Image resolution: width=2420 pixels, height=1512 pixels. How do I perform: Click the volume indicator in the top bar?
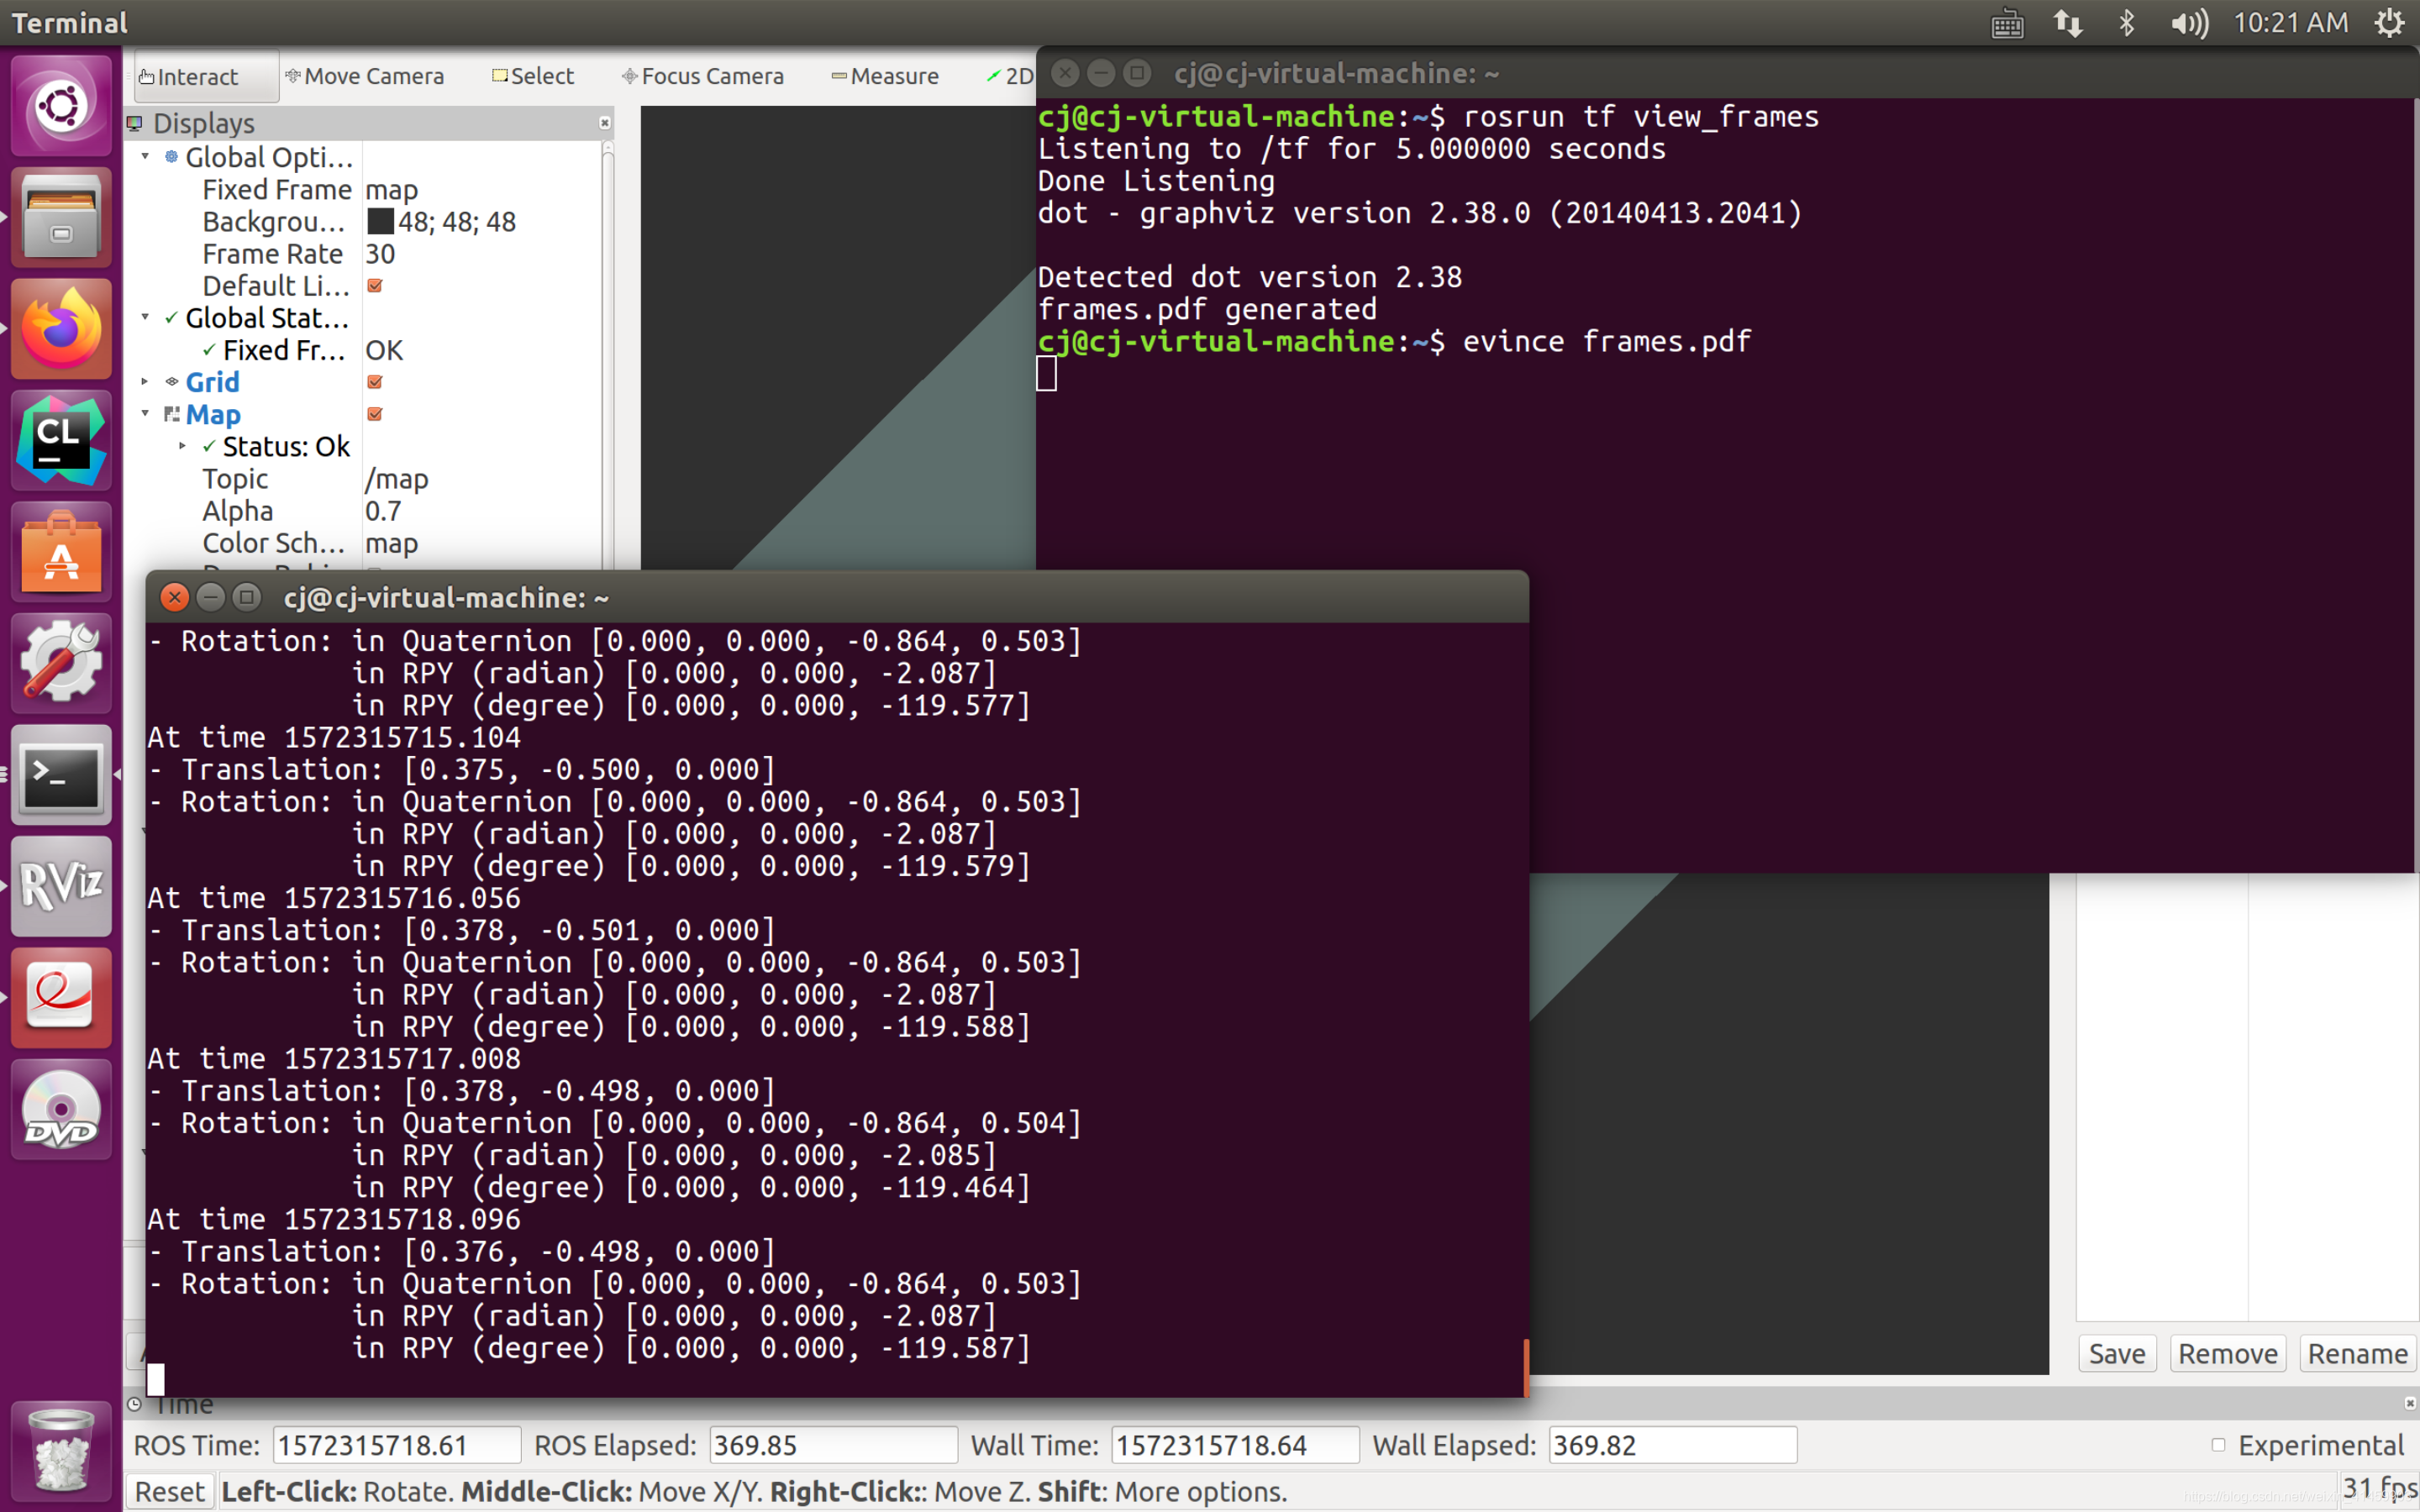(2188, 23)
